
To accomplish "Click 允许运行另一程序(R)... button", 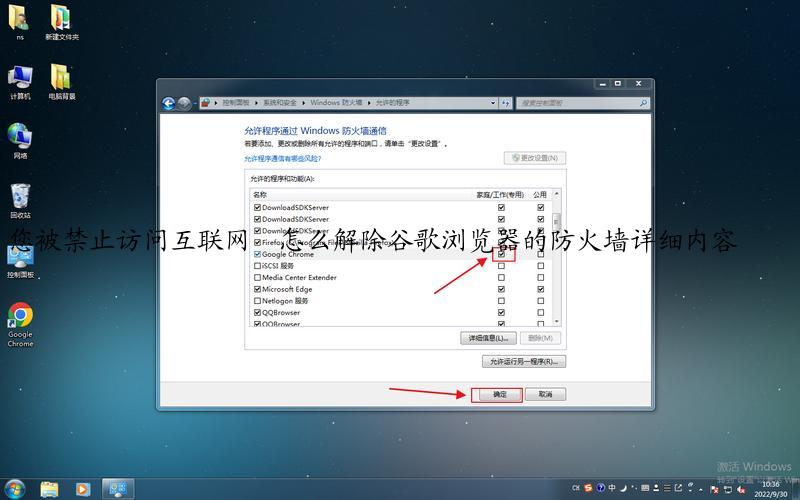I will 524,362.
